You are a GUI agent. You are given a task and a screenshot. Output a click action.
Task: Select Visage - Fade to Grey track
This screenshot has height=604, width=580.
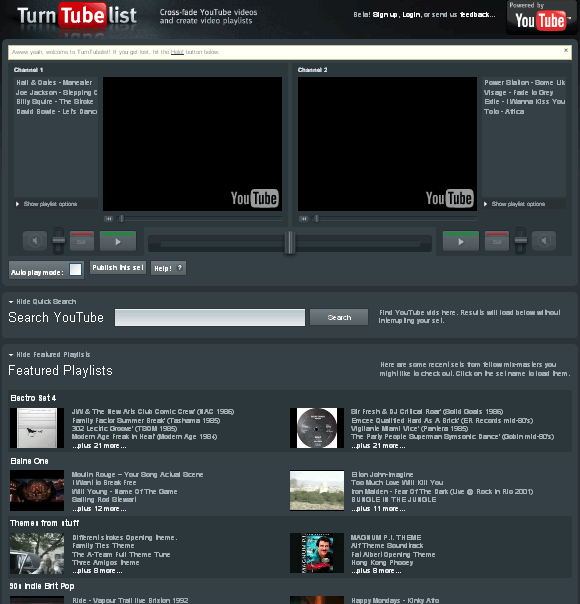pyautogui.click(x=518, y=92)
